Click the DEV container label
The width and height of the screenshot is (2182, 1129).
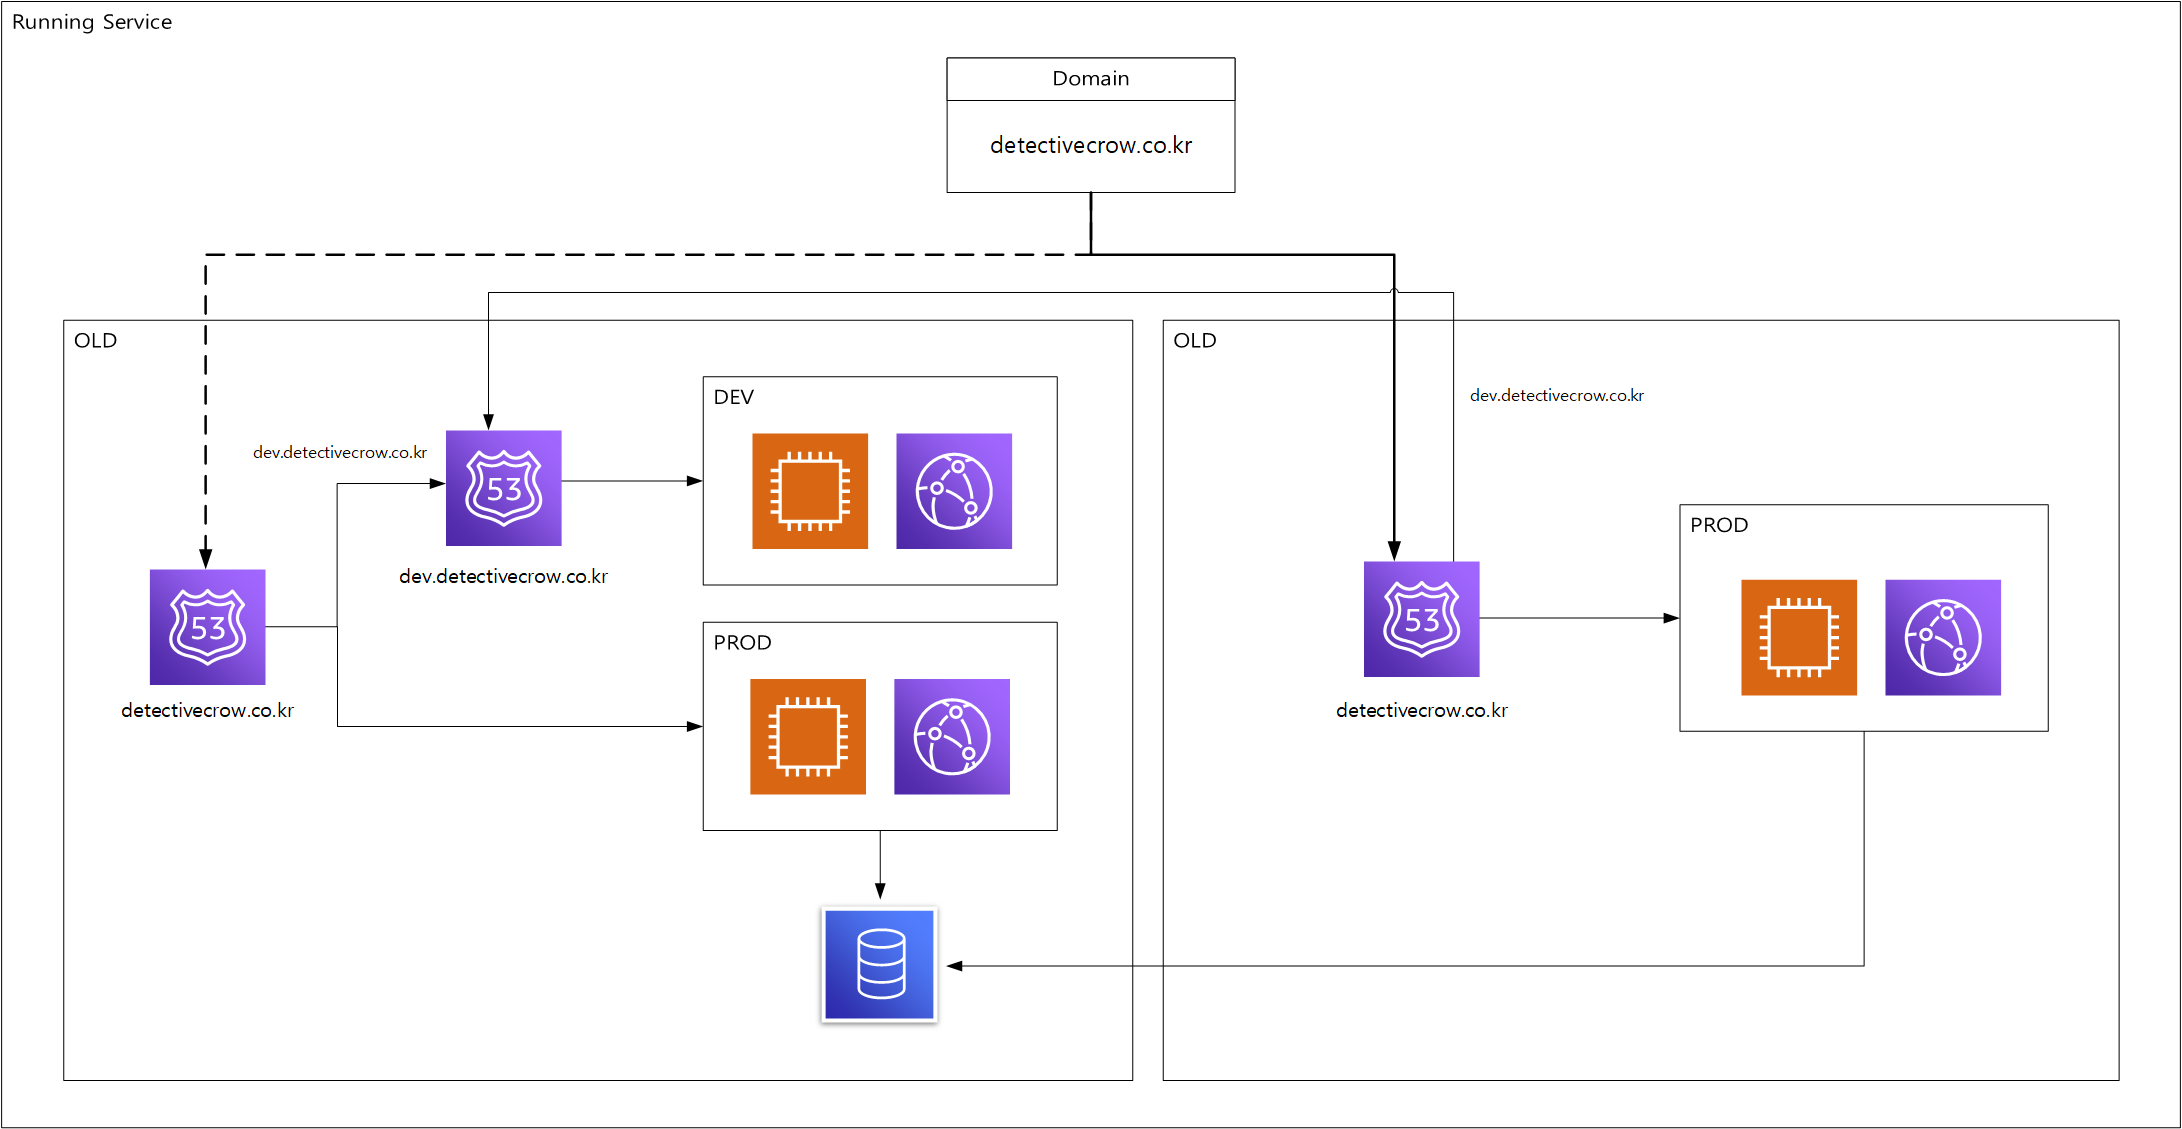(733, 397)
